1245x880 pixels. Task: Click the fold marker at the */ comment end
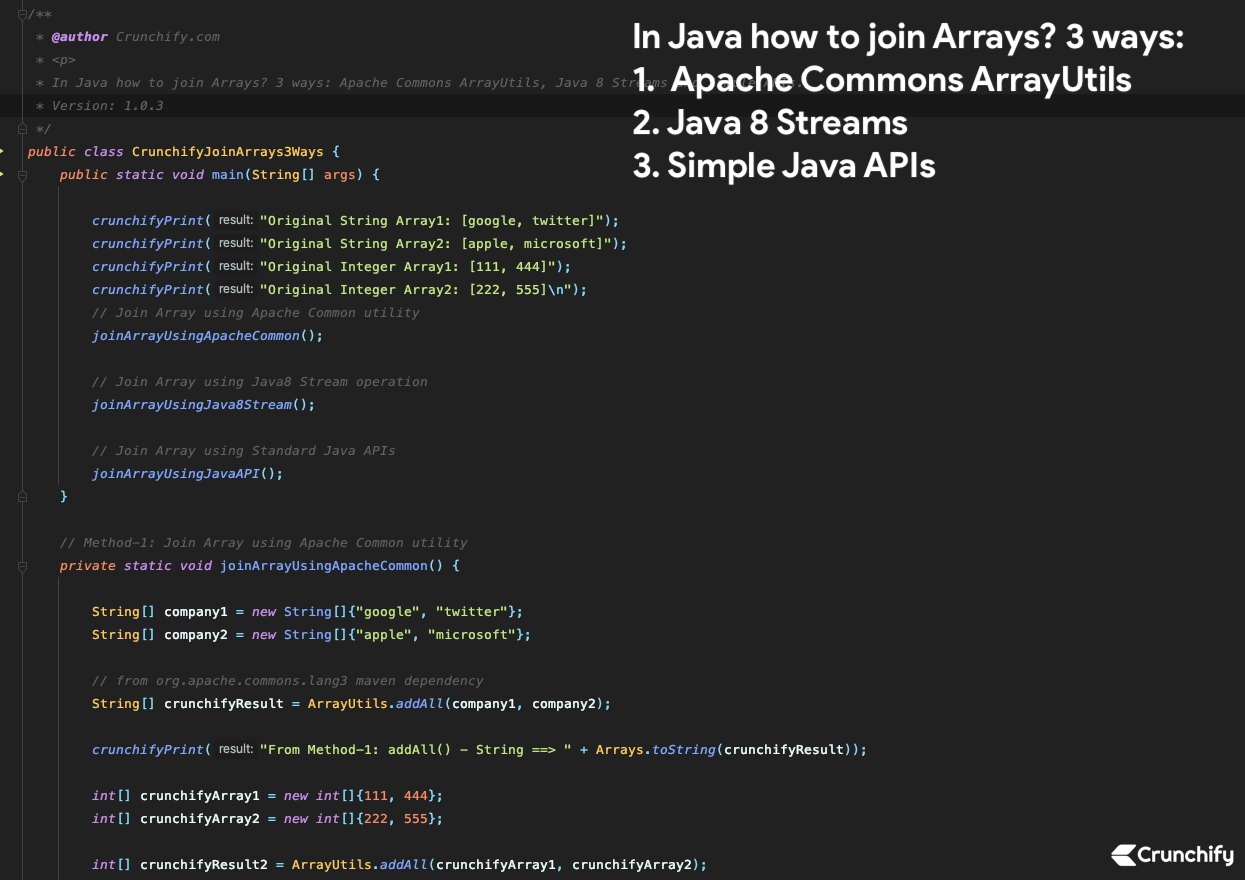(x=22, y=128)
